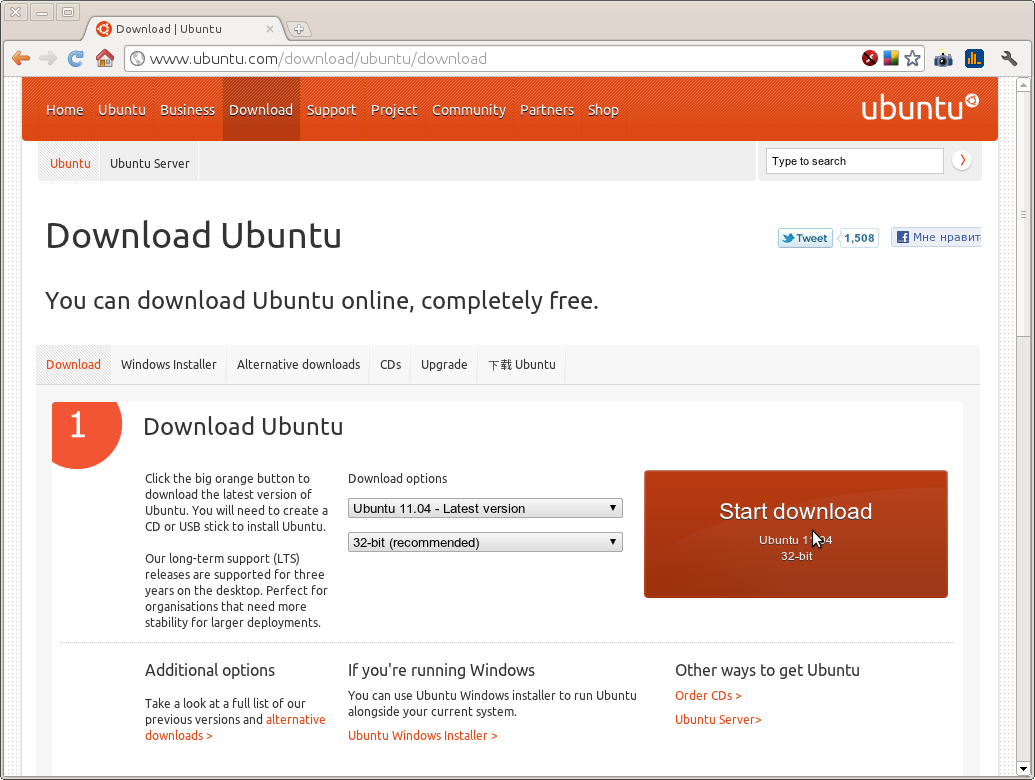Screen dimensions: 1035x780
Task: Click the browser Forward arrow
Action: click(x=48, y=59)
